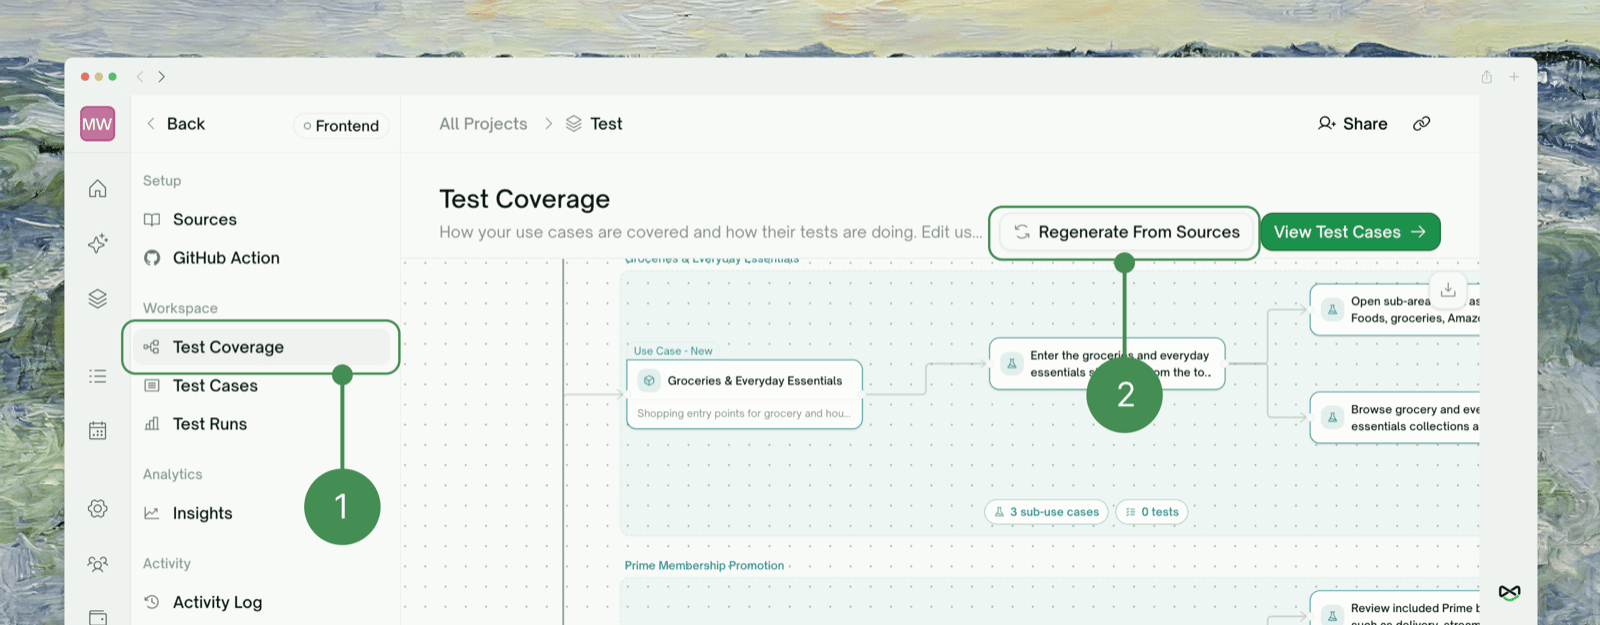The height and width of the screenshot is (625, 1600).
Task: Open the stacked layers icon in the left rail
Action: (97, 298)
